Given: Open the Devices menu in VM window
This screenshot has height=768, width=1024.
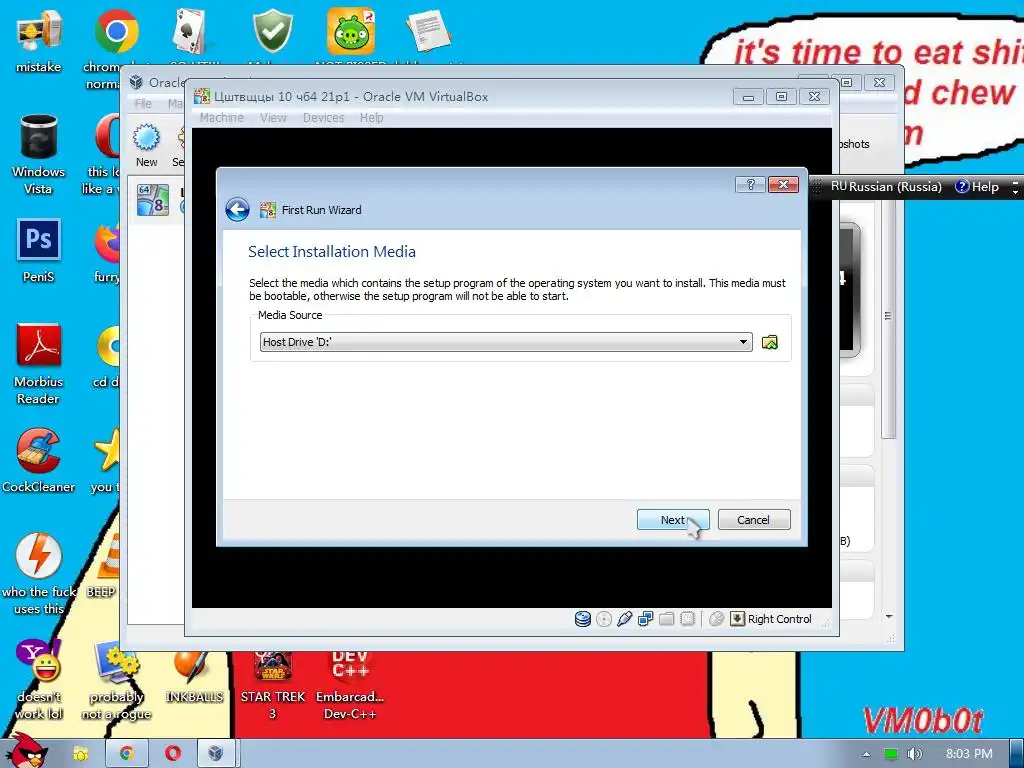Looking at the screenshot, I should [x=323, y=118].
